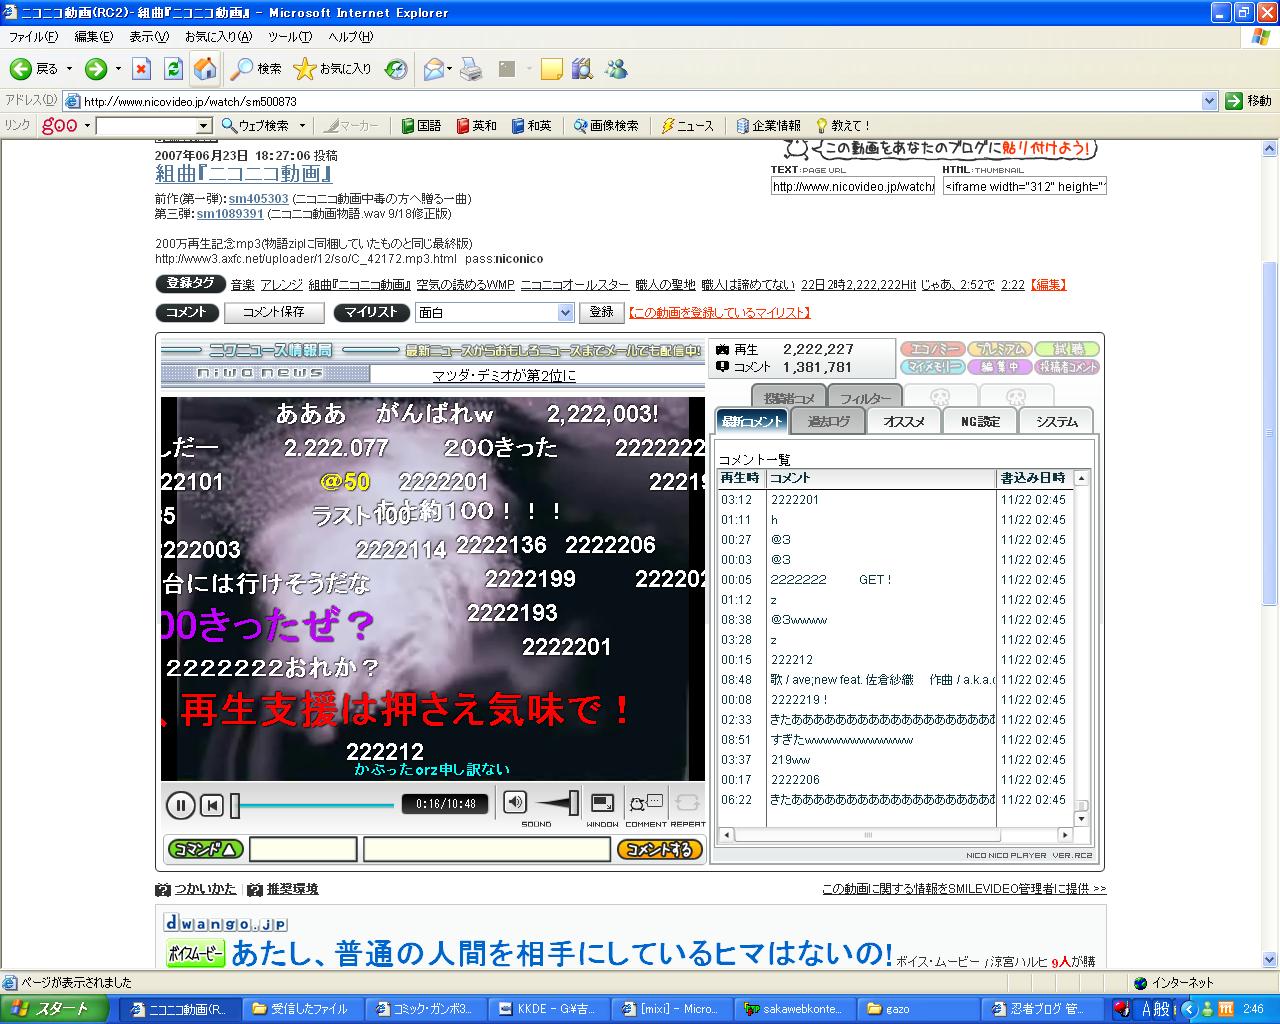Submit comment with コメントする button
The width and height of the screenshot is (1280, 1024).
(x=659, y=850)
